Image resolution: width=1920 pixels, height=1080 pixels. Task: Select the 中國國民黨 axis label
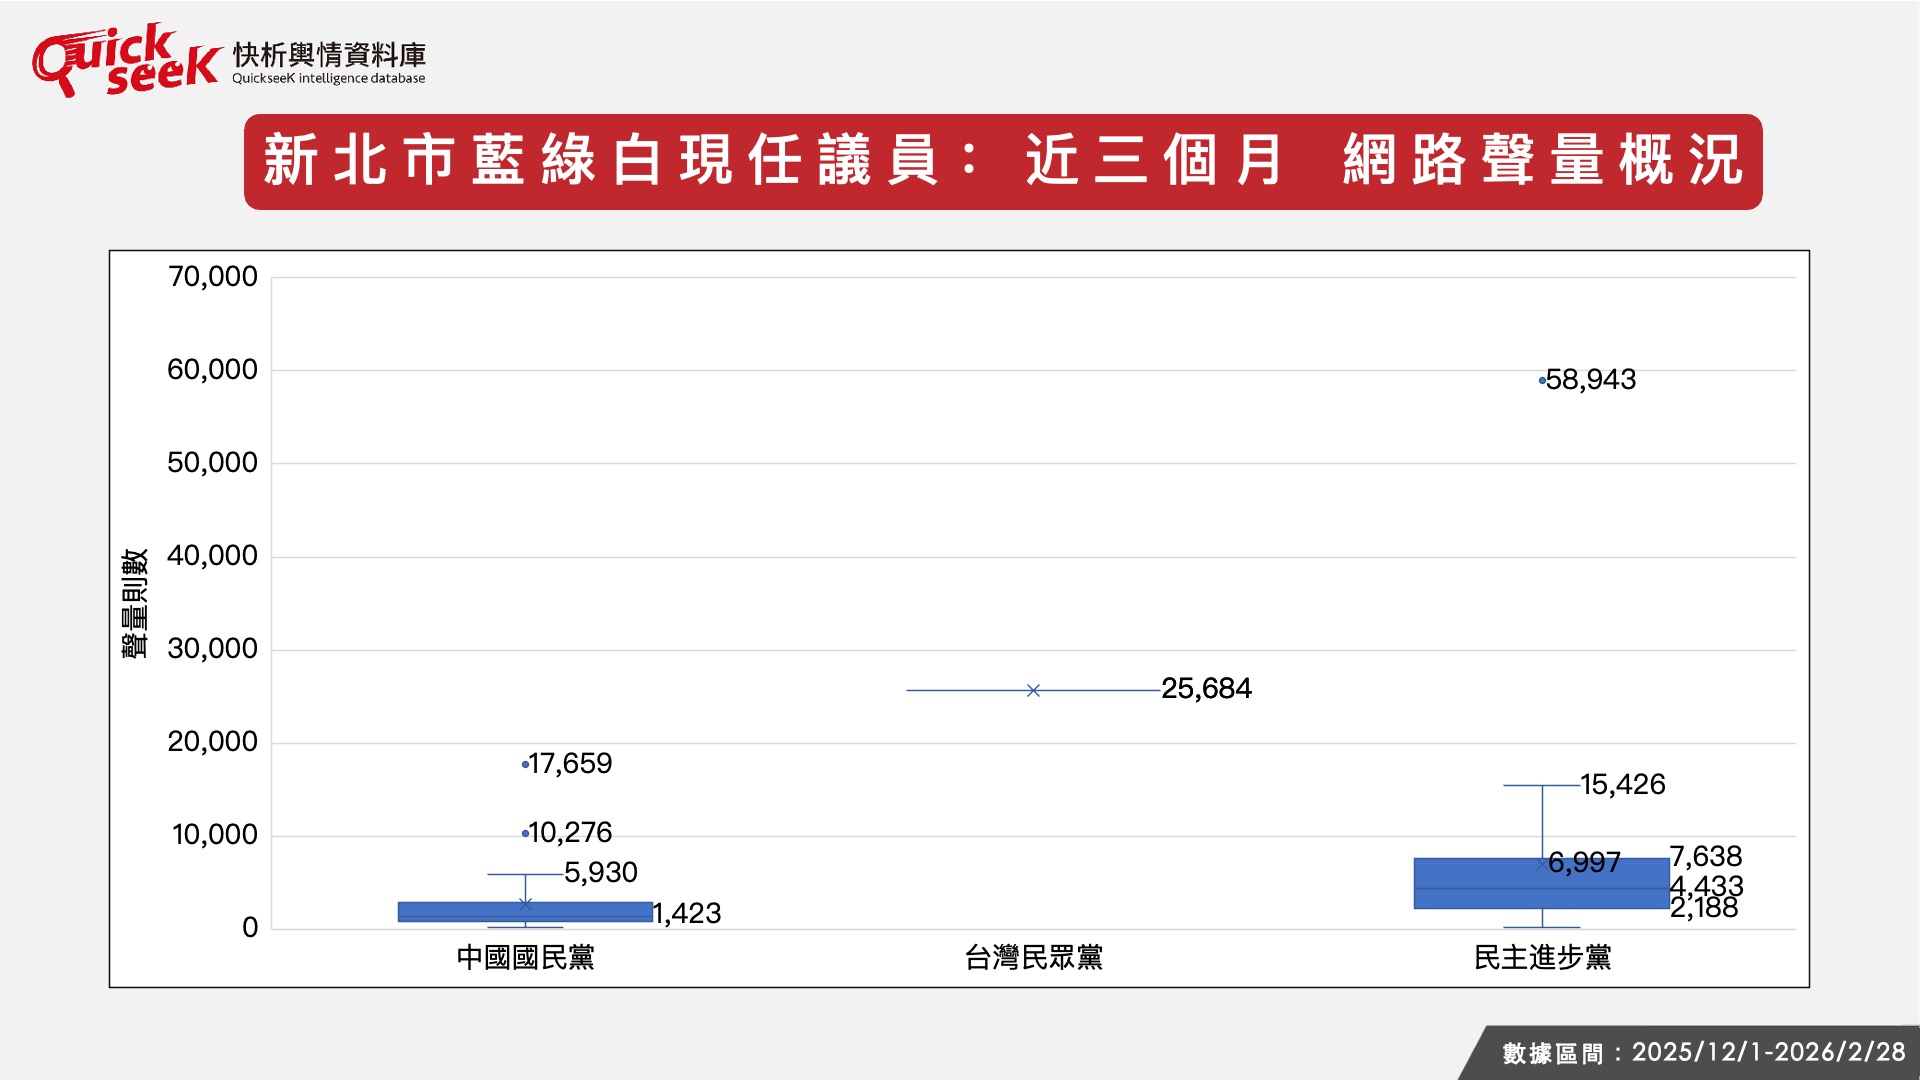(x=525, y=958)
